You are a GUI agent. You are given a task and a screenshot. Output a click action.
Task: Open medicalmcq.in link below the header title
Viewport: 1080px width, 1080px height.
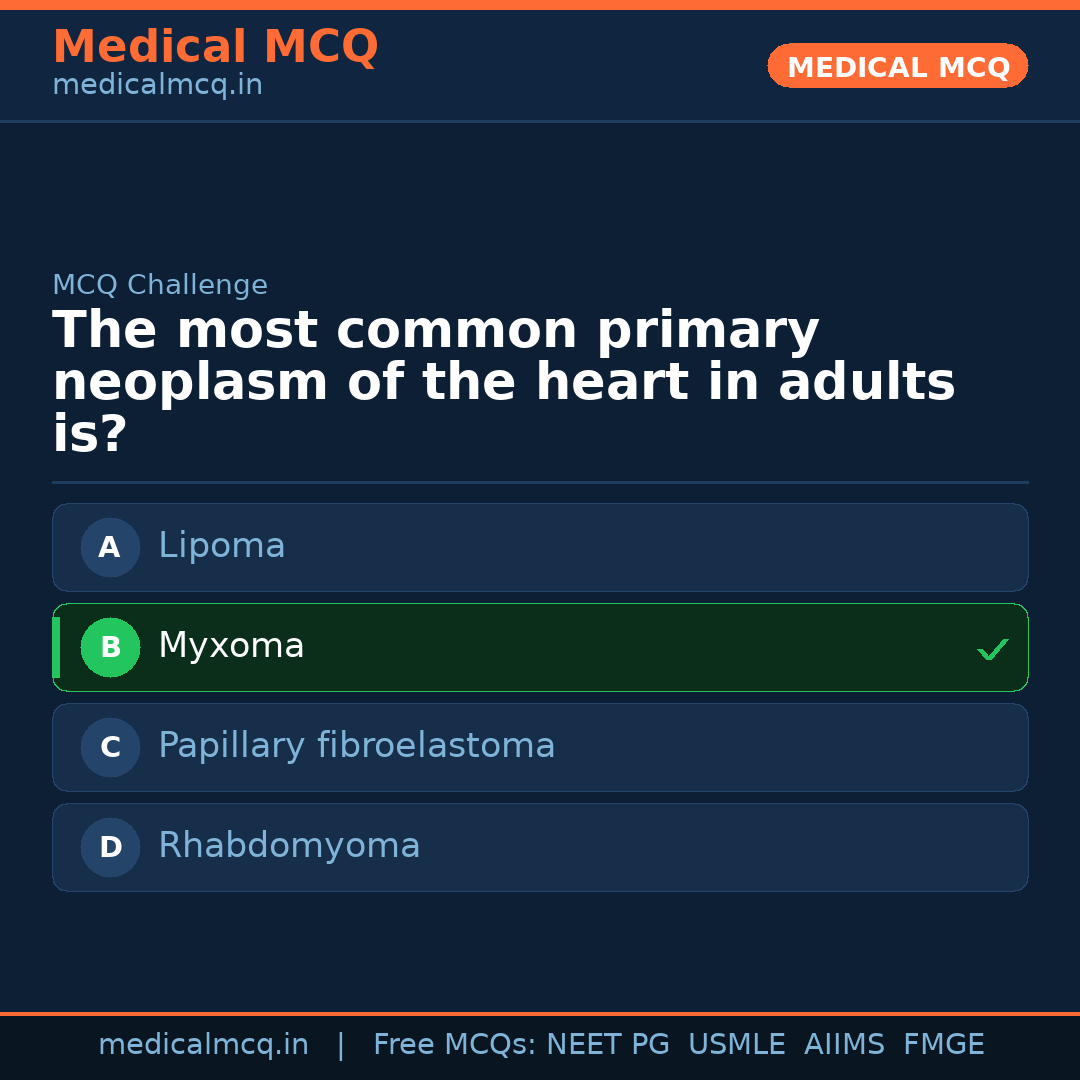[x=157, y=86]
